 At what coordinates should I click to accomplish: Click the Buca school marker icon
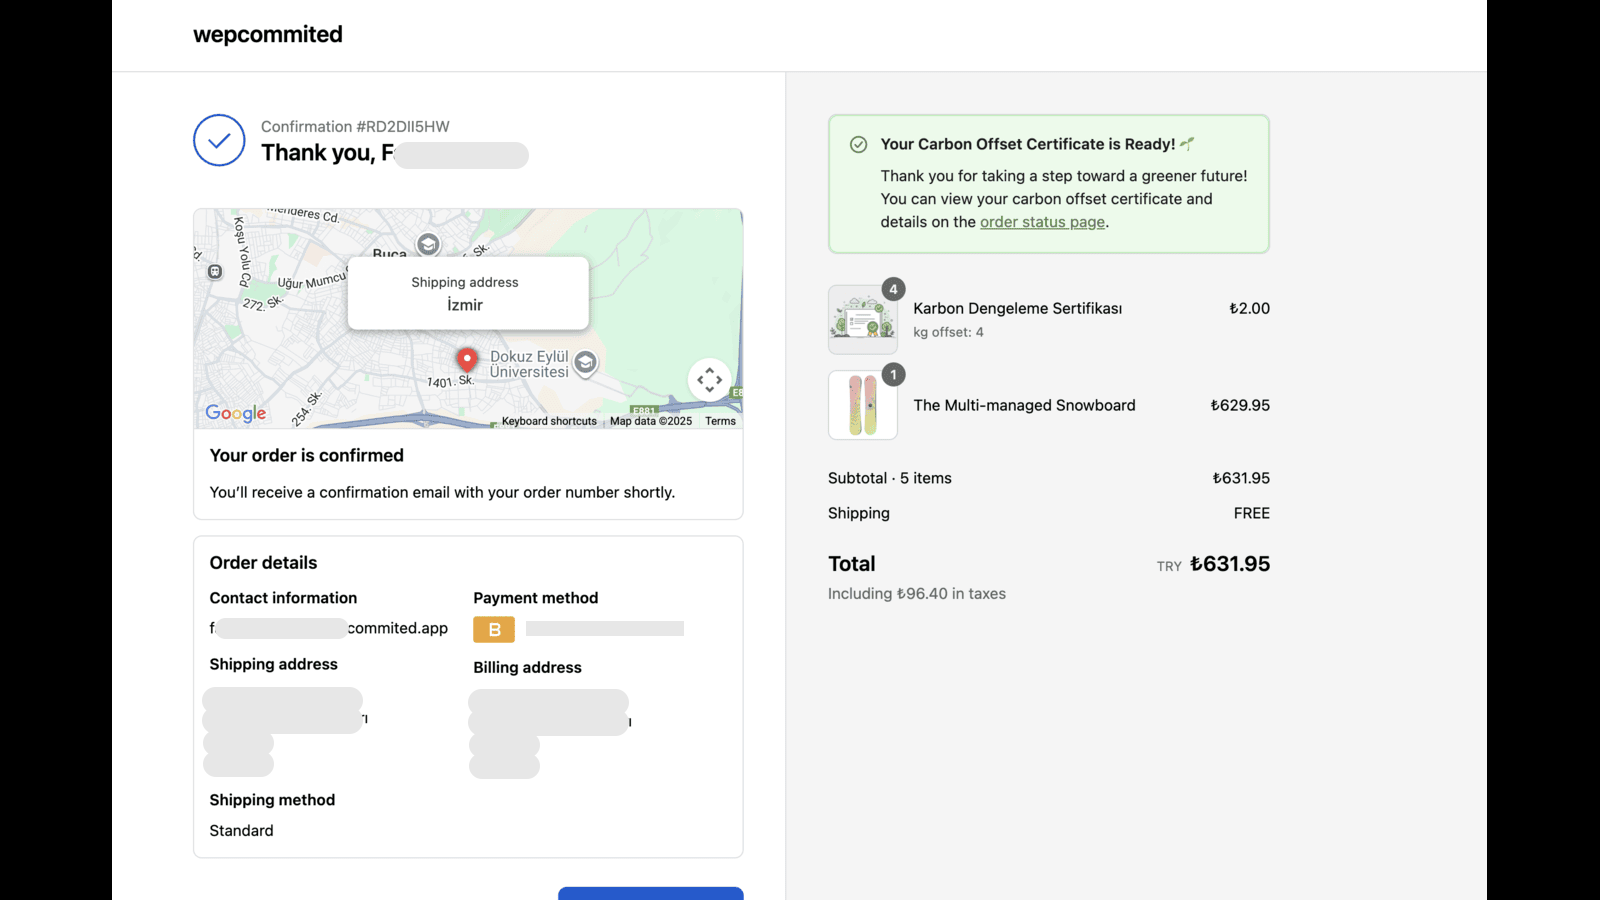click(x=428, y=244)
